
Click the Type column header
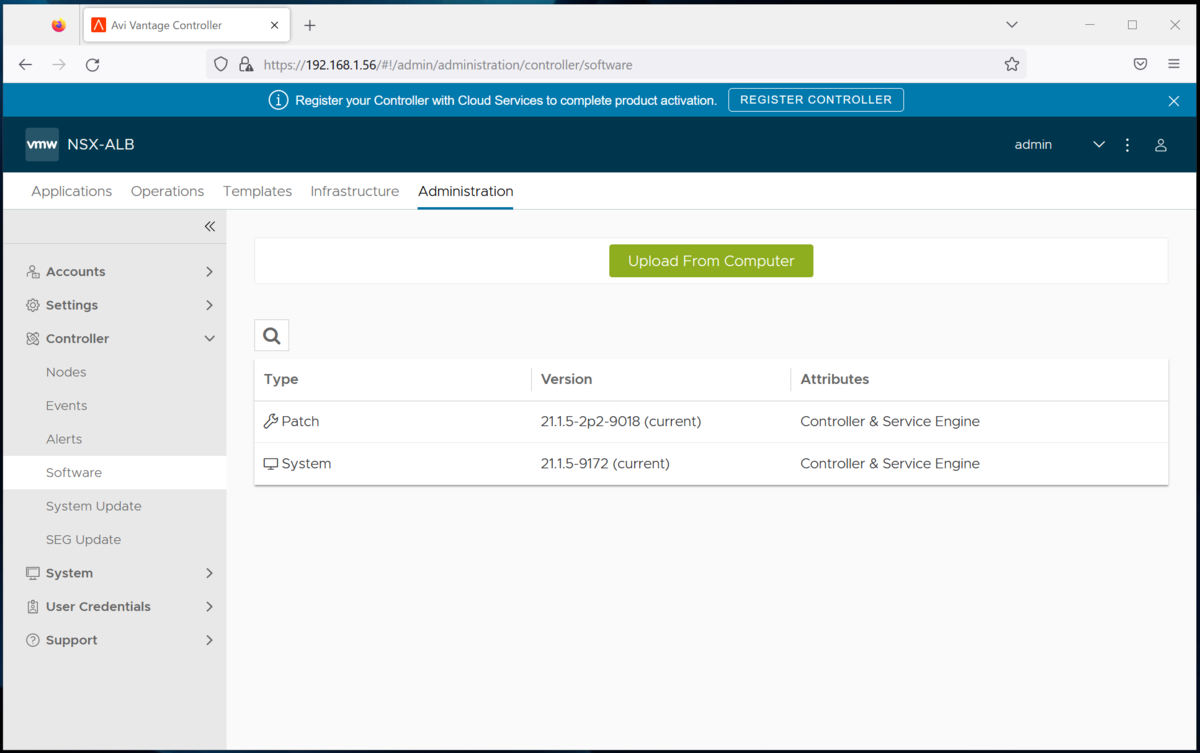(x=281, y=379)
